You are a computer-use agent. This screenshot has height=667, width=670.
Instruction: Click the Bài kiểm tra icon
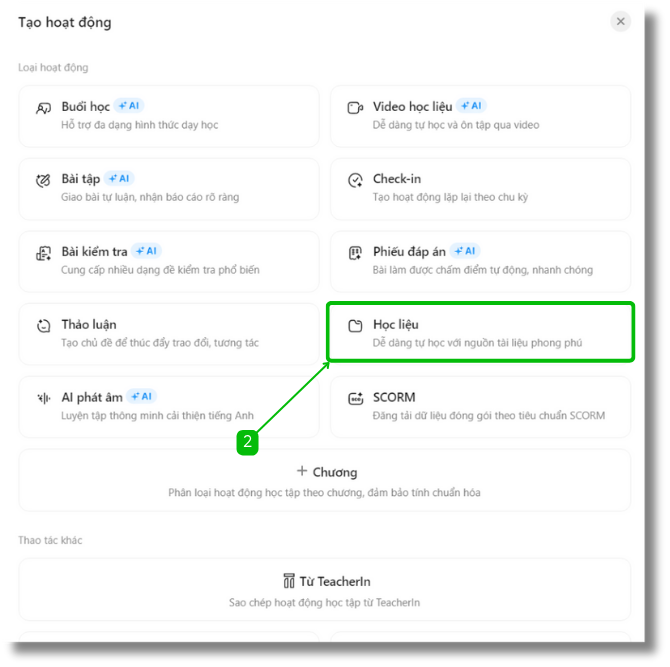43,254
